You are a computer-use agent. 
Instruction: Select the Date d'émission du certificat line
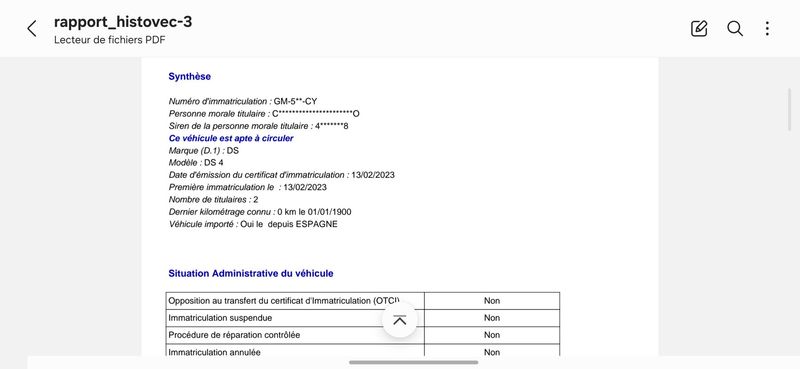click(x=282, y=175)
